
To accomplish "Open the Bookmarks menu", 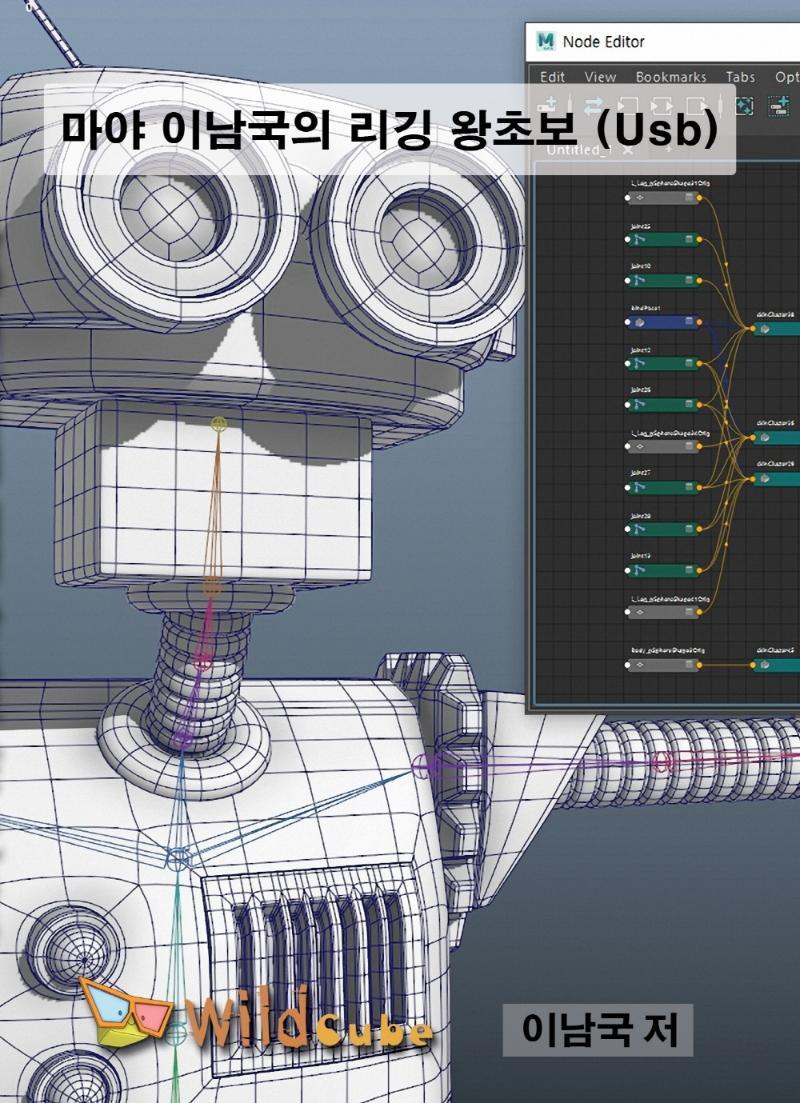I will coord(671,77).
